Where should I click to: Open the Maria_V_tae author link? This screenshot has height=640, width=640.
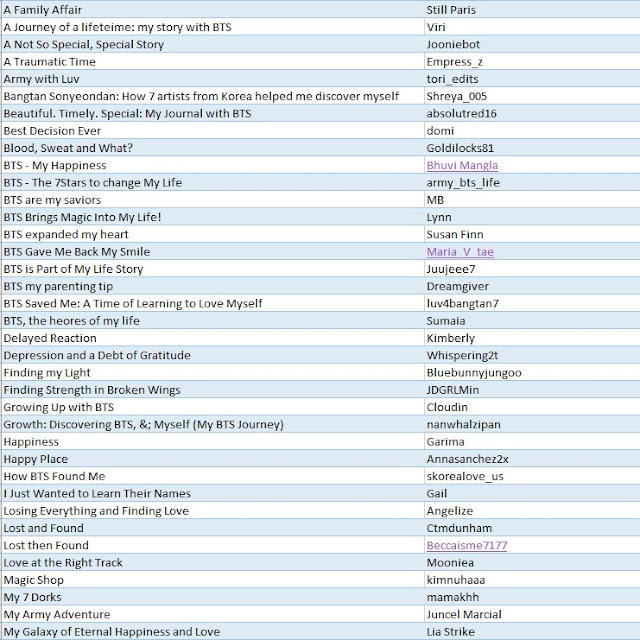tap(460, 252)
